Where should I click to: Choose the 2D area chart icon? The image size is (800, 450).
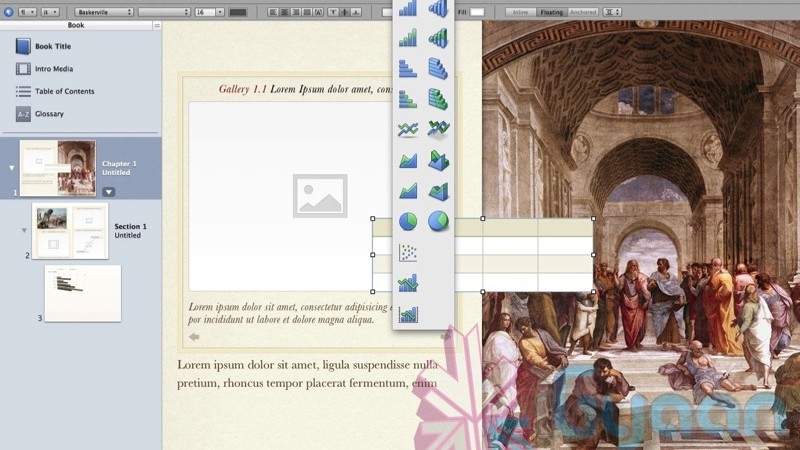(x=407, y=159)
